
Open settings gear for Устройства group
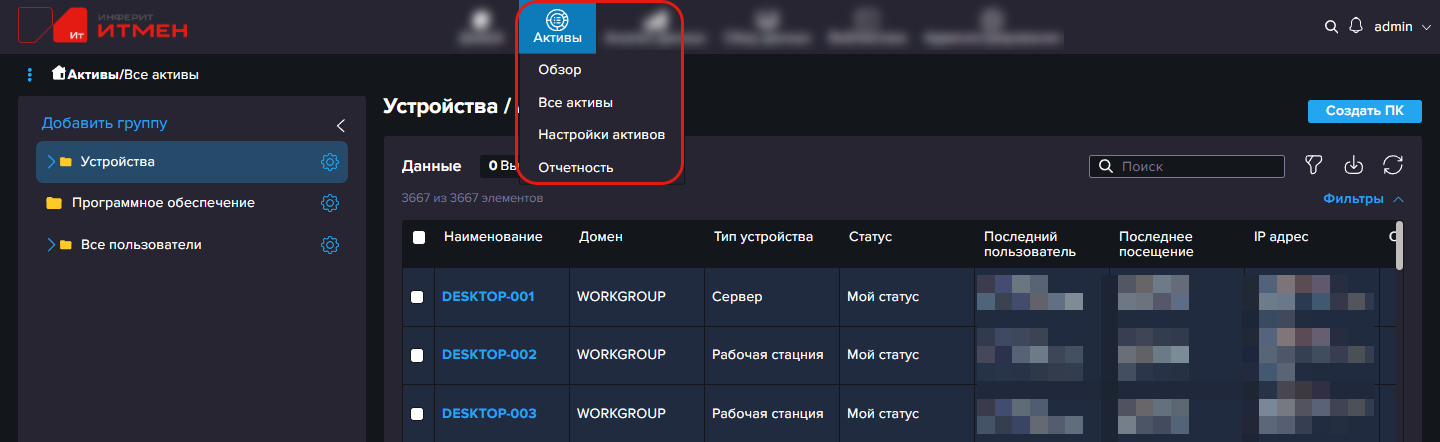coord(330,162)
